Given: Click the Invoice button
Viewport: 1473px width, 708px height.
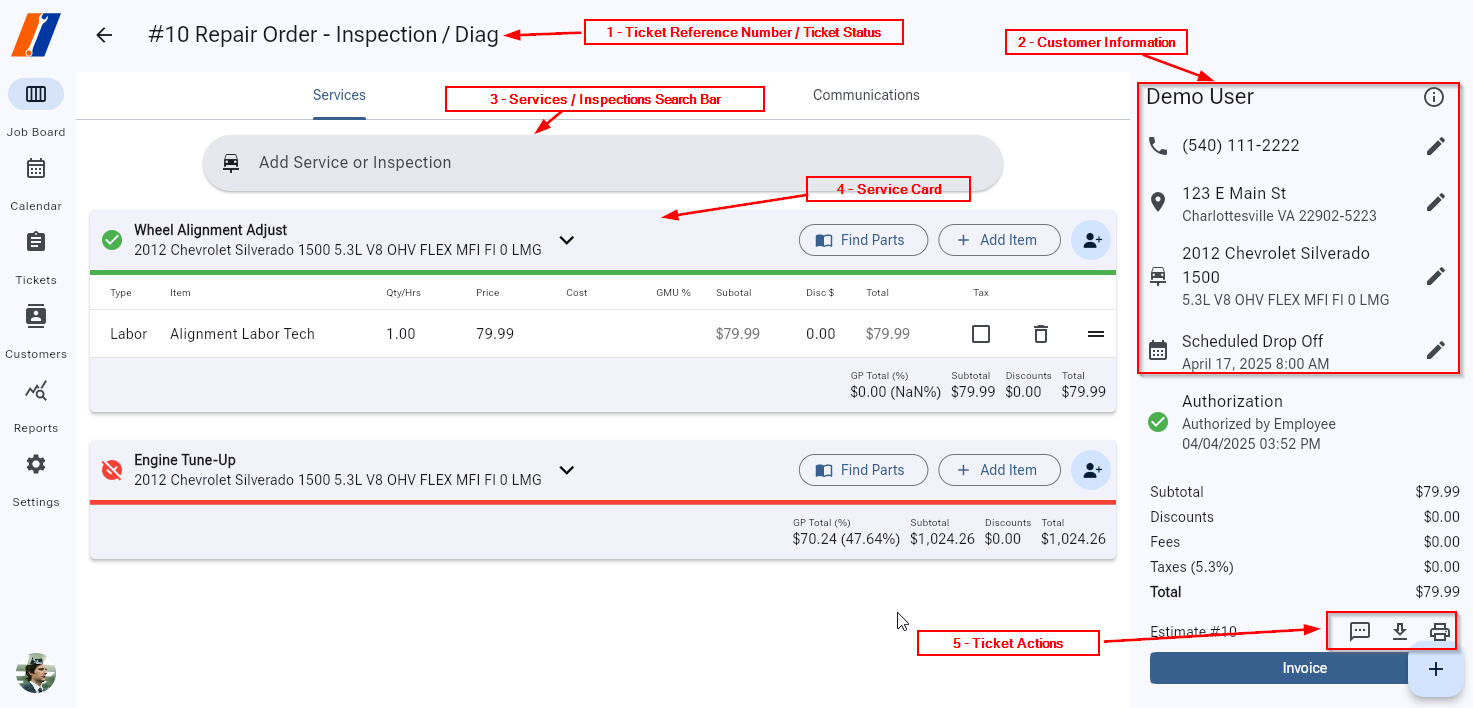Looking at the screenshot, I should pos(1278,668).
